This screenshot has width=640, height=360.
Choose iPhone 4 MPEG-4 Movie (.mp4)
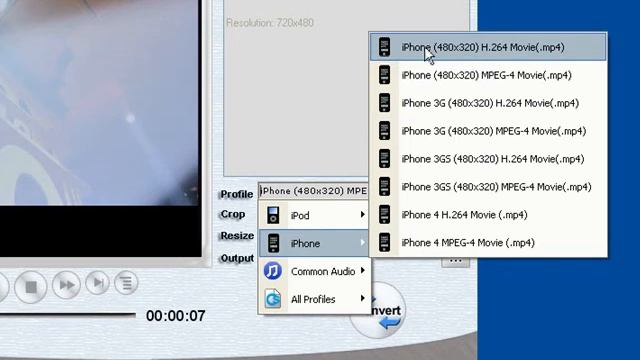pyautogui.click(x=488, y=242)
